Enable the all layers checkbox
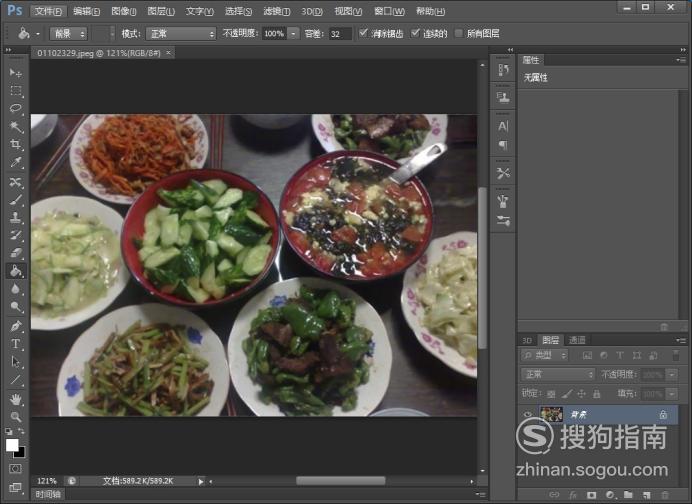 point(459,33)
